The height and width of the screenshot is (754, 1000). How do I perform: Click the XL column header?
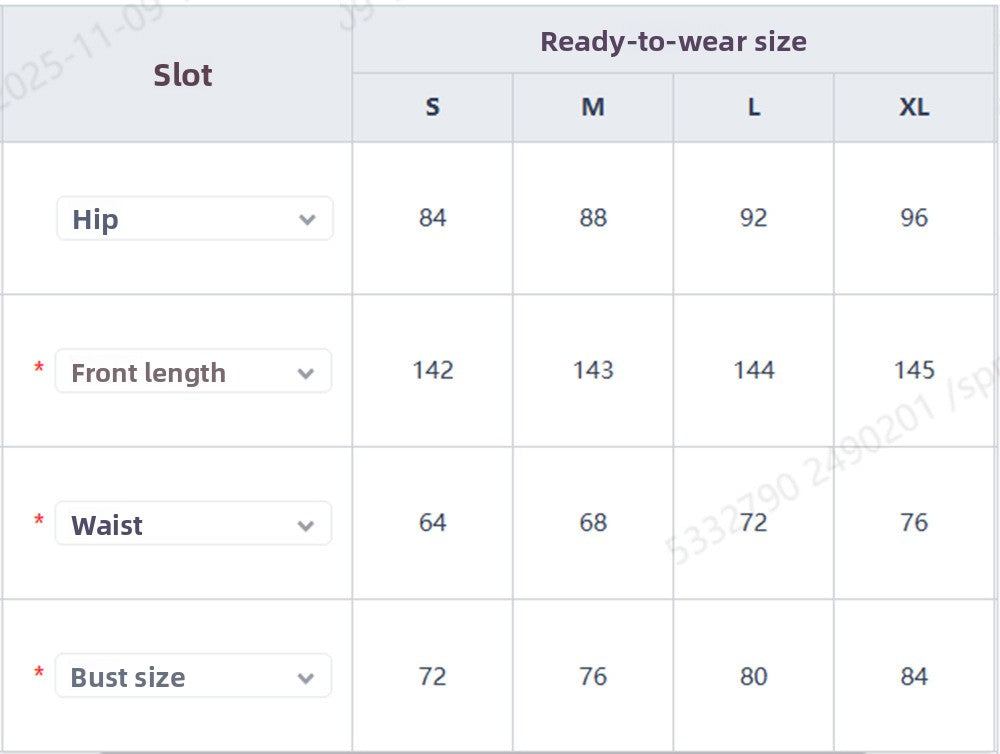click(914, 107)
